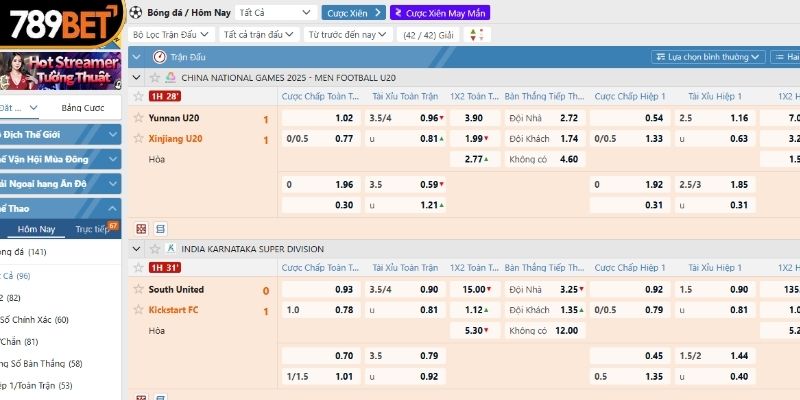Favorite the Yunnan U20 team star

(x=139, y=118)
